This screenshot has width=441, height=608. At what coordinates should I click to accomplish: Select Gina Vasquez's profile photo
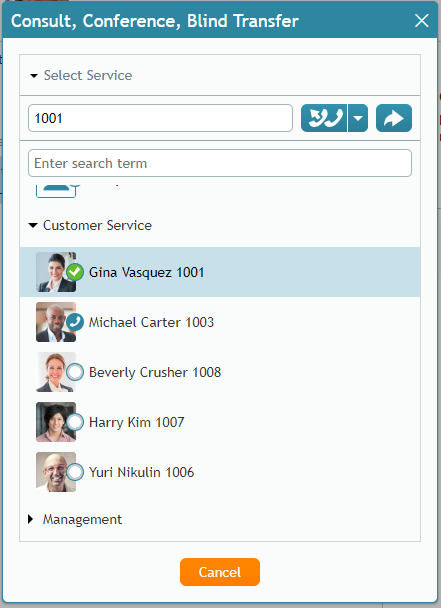(x=56, y=272)
